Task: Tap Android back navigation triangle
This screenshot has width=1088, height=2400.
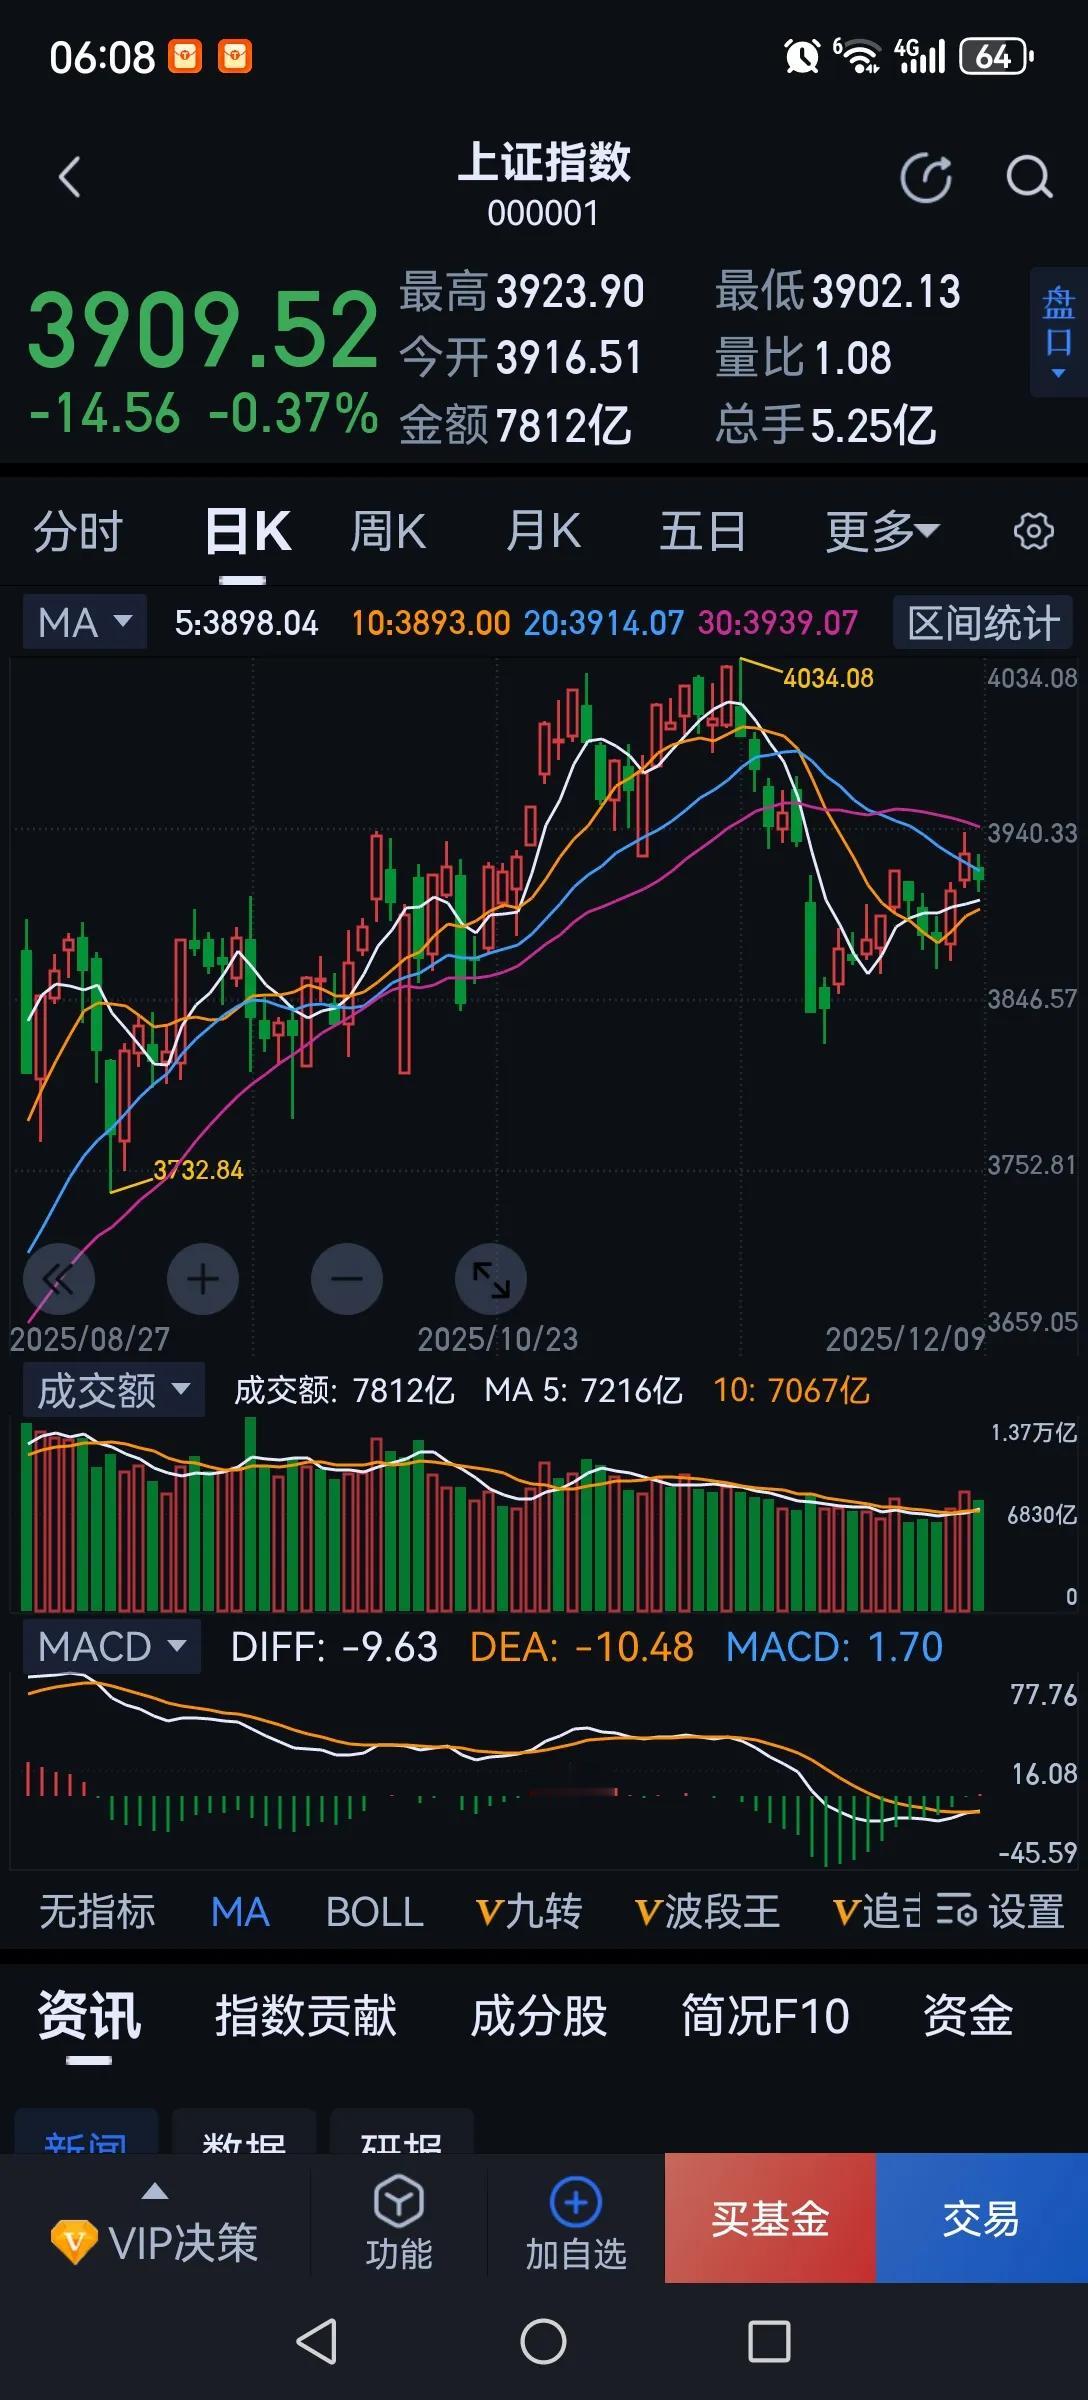Action: point(317,2341)
